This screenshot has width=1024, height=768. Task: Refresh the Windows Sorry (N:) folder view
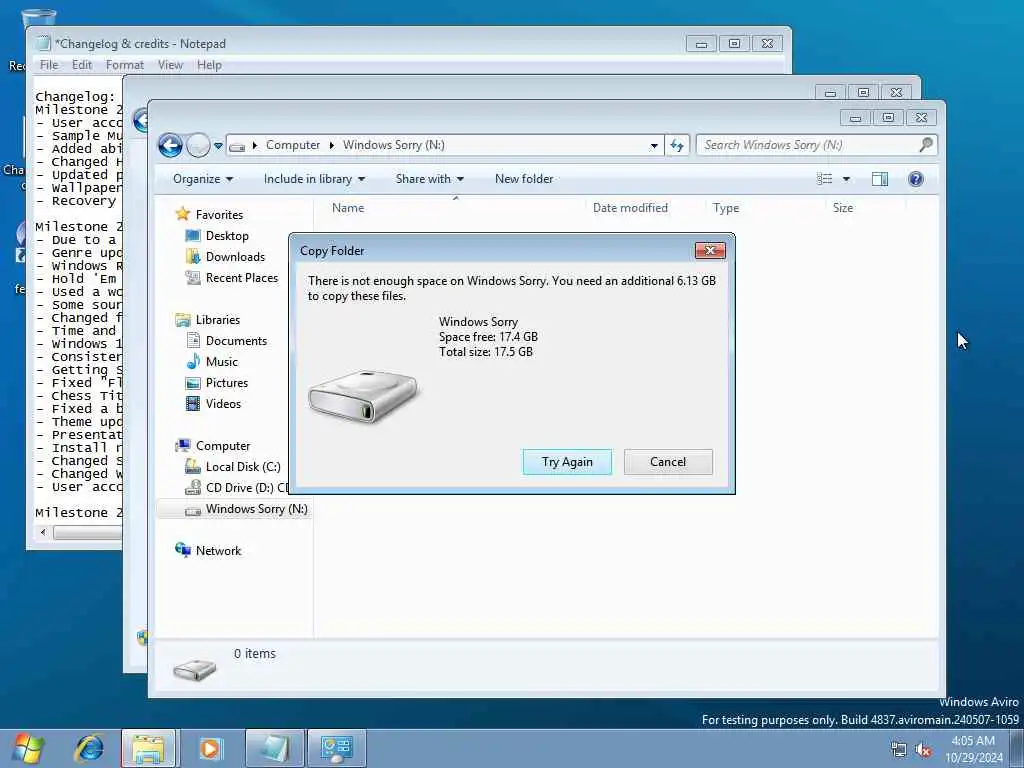677,146
